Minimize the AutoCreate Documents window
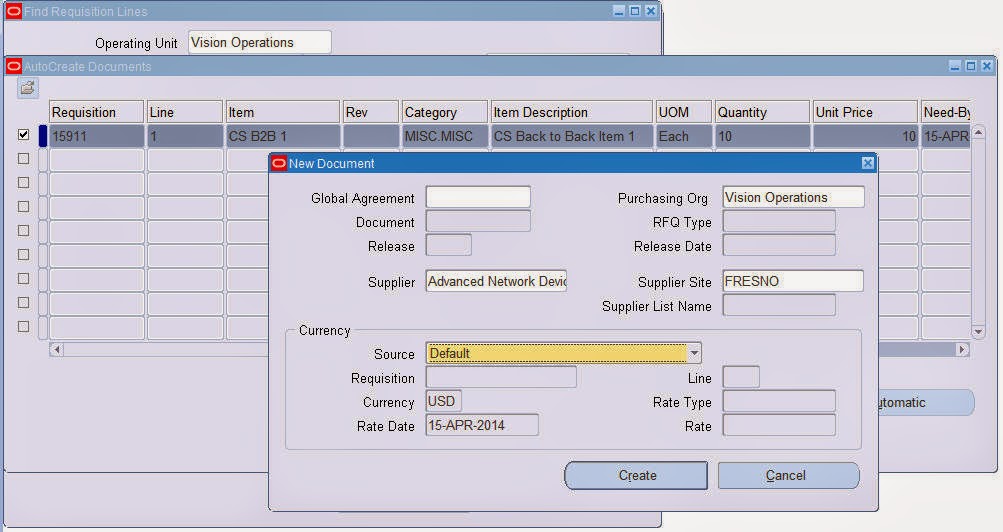The height and width of the screenshot is (532, 1003). coord(955,66)
